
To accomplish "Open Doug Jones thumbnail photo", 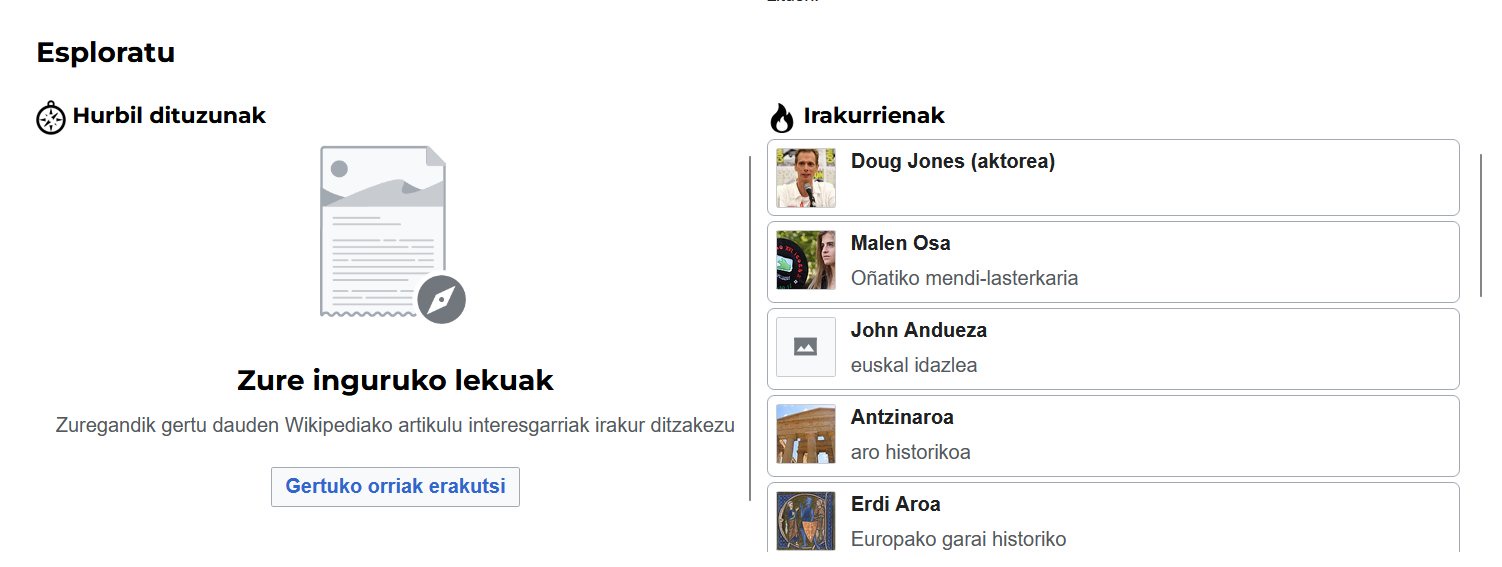I will tap(805, 178).
